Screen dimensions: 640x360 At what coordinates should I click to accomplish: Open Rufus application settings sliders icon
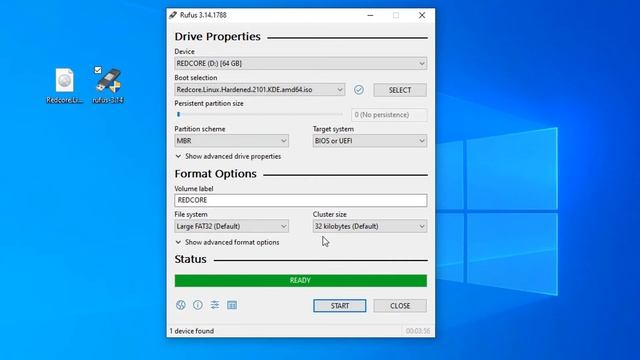(215, 305)
